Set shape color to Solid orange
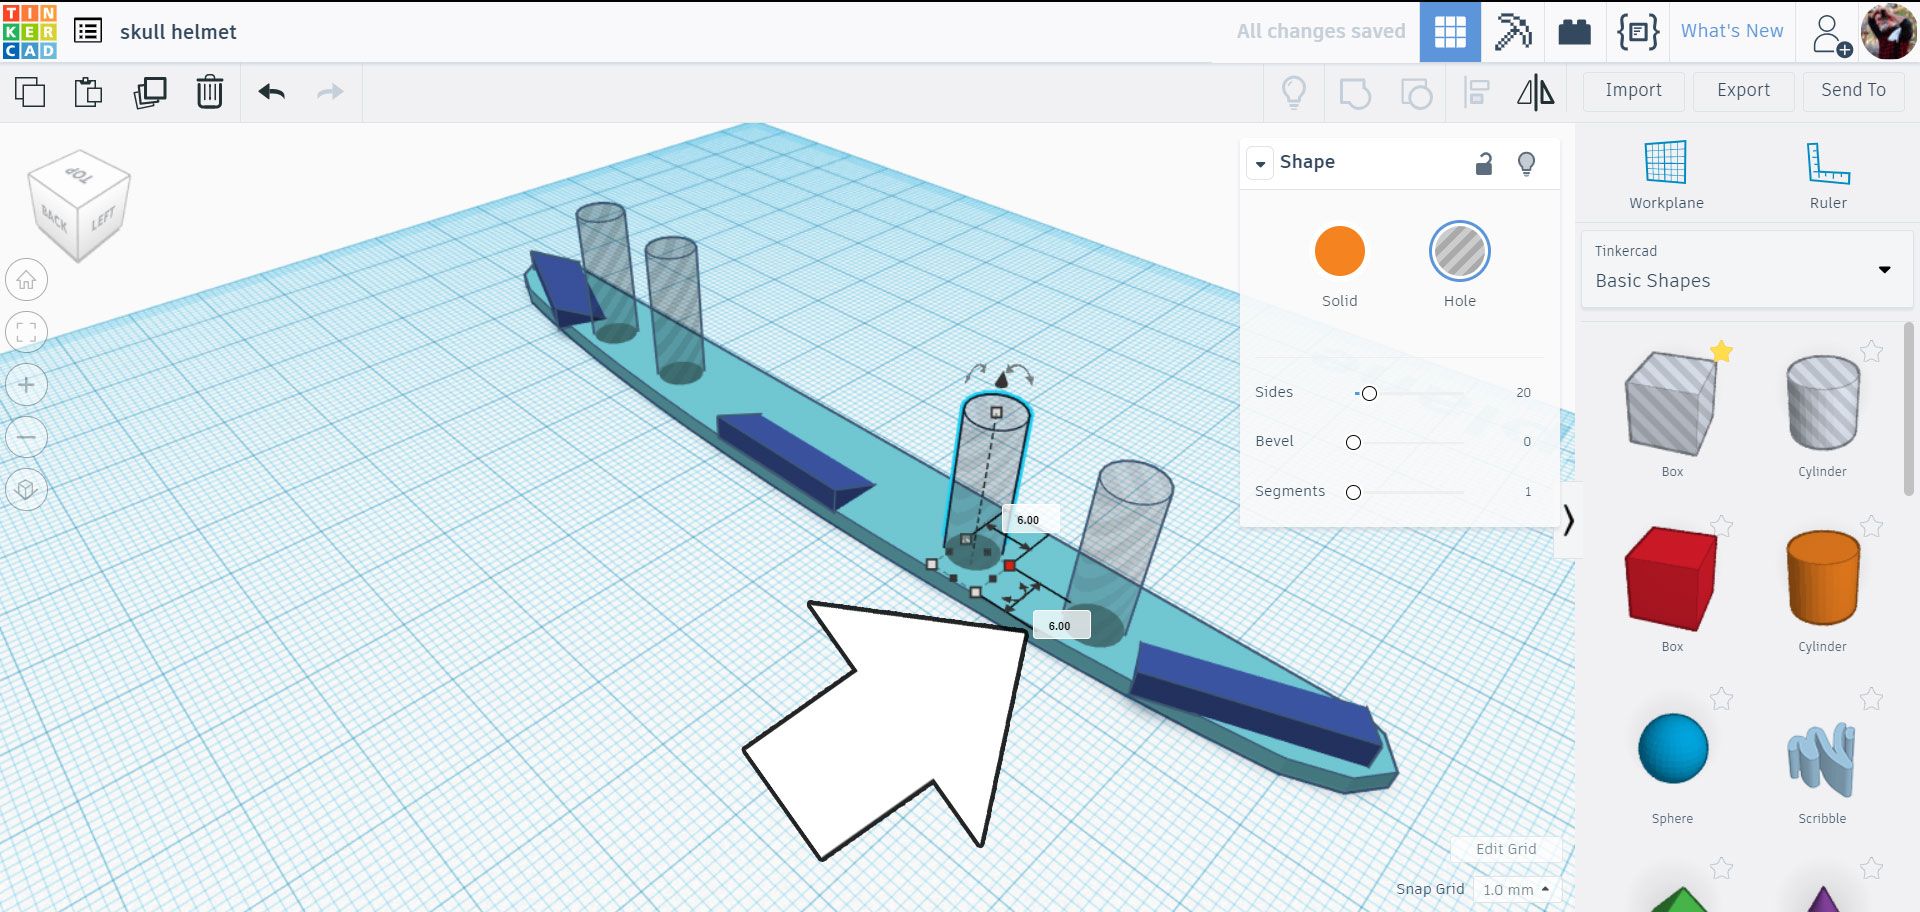Screen dimensions: 1920x912 coord(1339,251)
